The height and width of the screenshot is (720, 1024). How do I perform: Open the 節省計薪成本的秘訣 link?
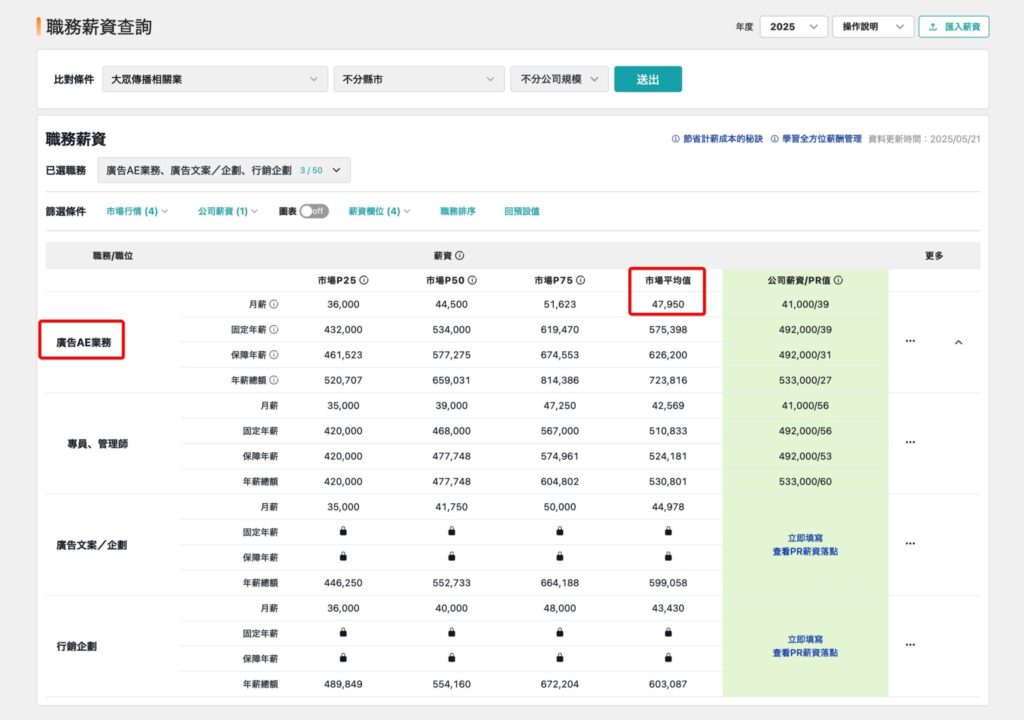[717, 139]
